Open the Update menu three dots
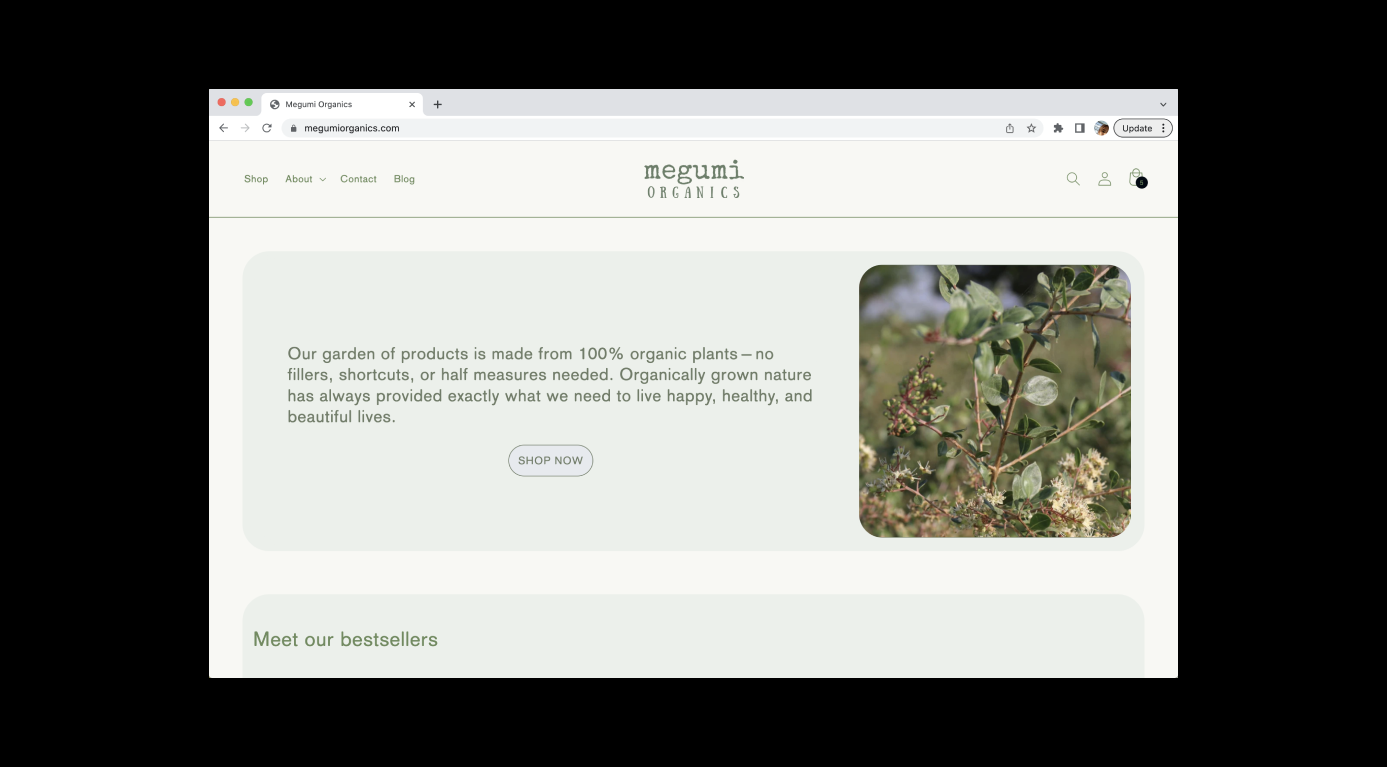1387x767 pixels. [x=1164, y=128]
